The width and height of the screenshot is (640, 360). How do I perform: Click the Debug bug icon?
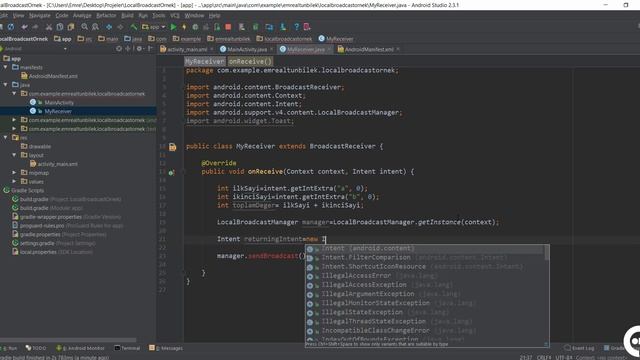pyautogui.click(x=195, y=27)
